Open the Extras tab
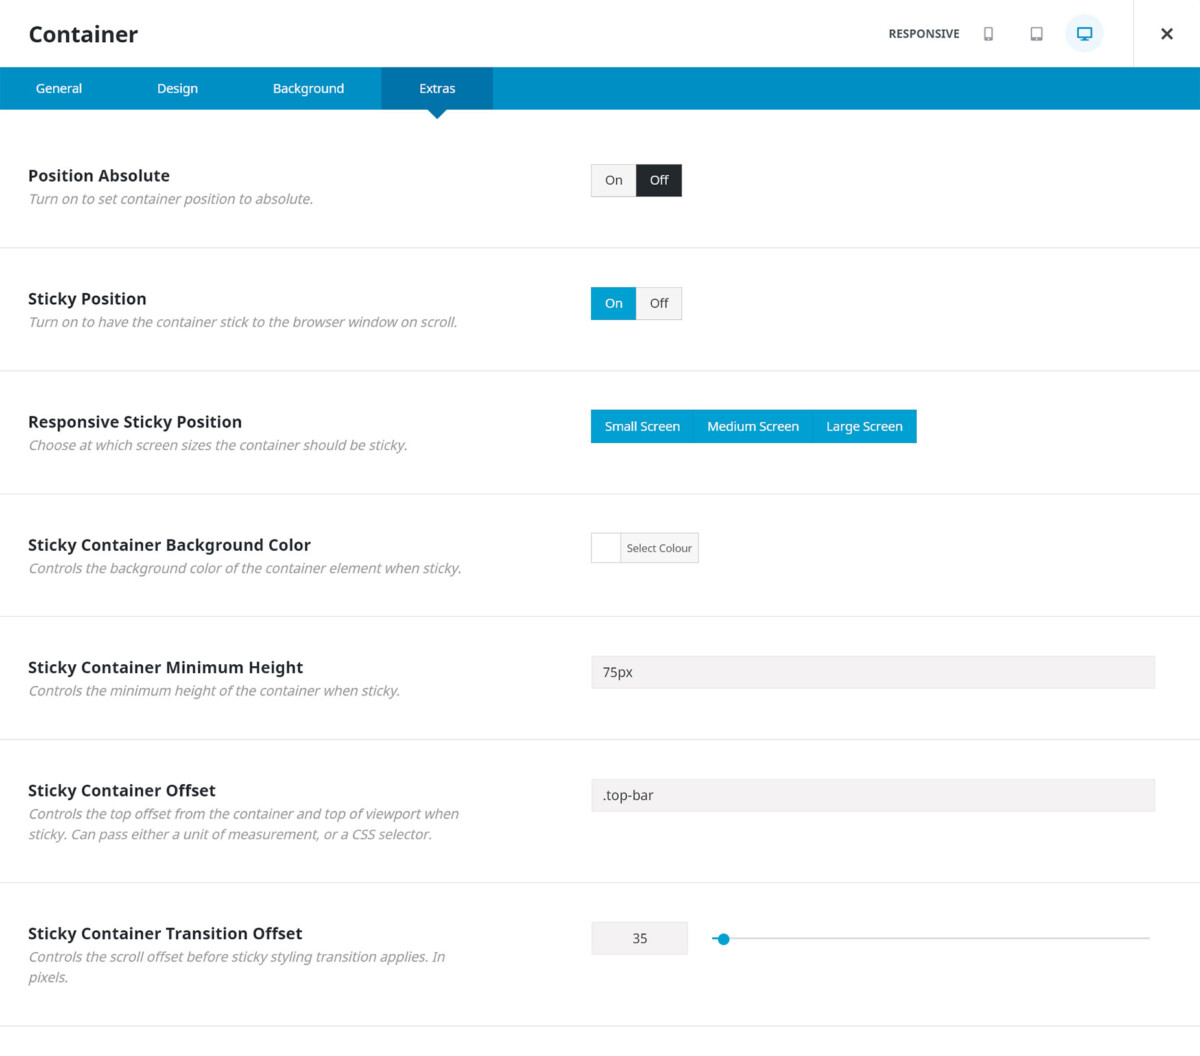Viewport: 1200px width, 1056px height. click(x=436, y=88)
